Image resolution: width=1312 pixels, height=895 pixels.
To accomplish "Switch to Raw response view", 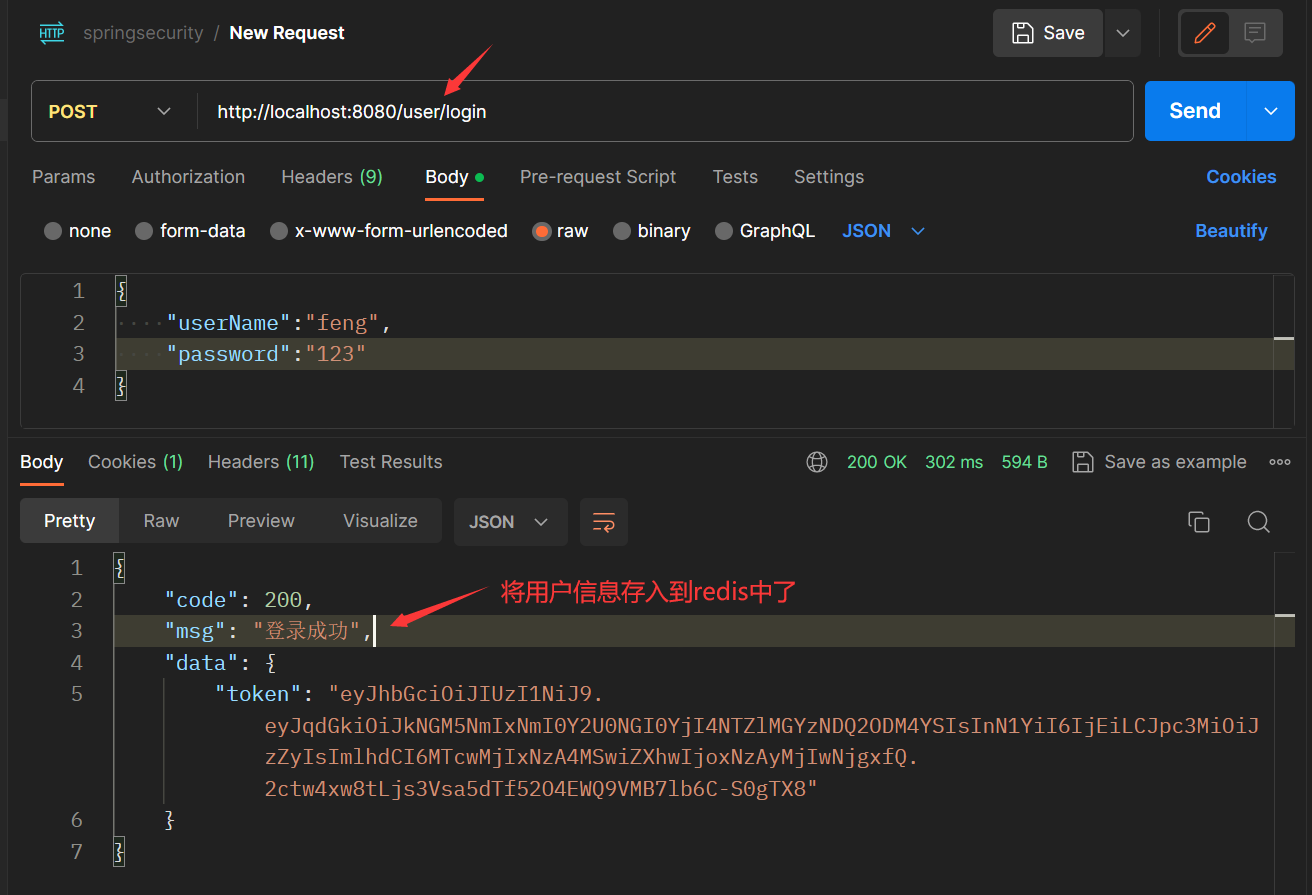I will pyautogui.click(x=161, y=521).
